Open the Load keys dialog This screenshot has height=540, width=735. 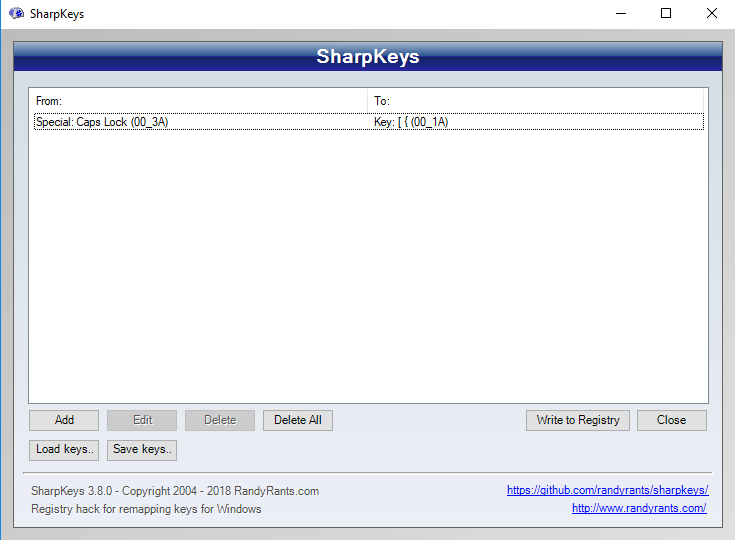pos(64,450)
